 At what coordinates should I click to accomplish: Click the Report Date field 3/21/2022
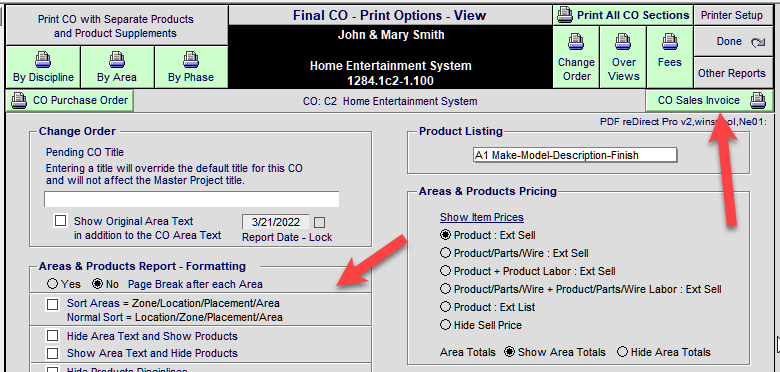(x=276, y=222)
